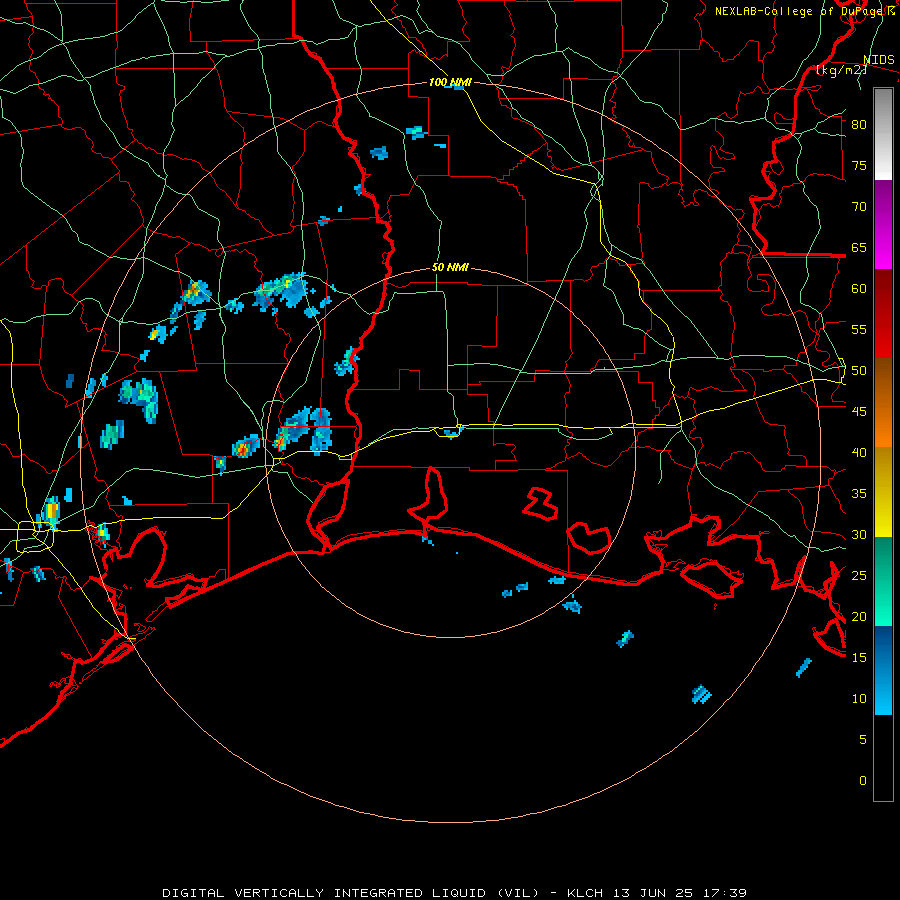Click legend value "5"
Viewport: 900px width, 900px height.
(x=863, y=740)
